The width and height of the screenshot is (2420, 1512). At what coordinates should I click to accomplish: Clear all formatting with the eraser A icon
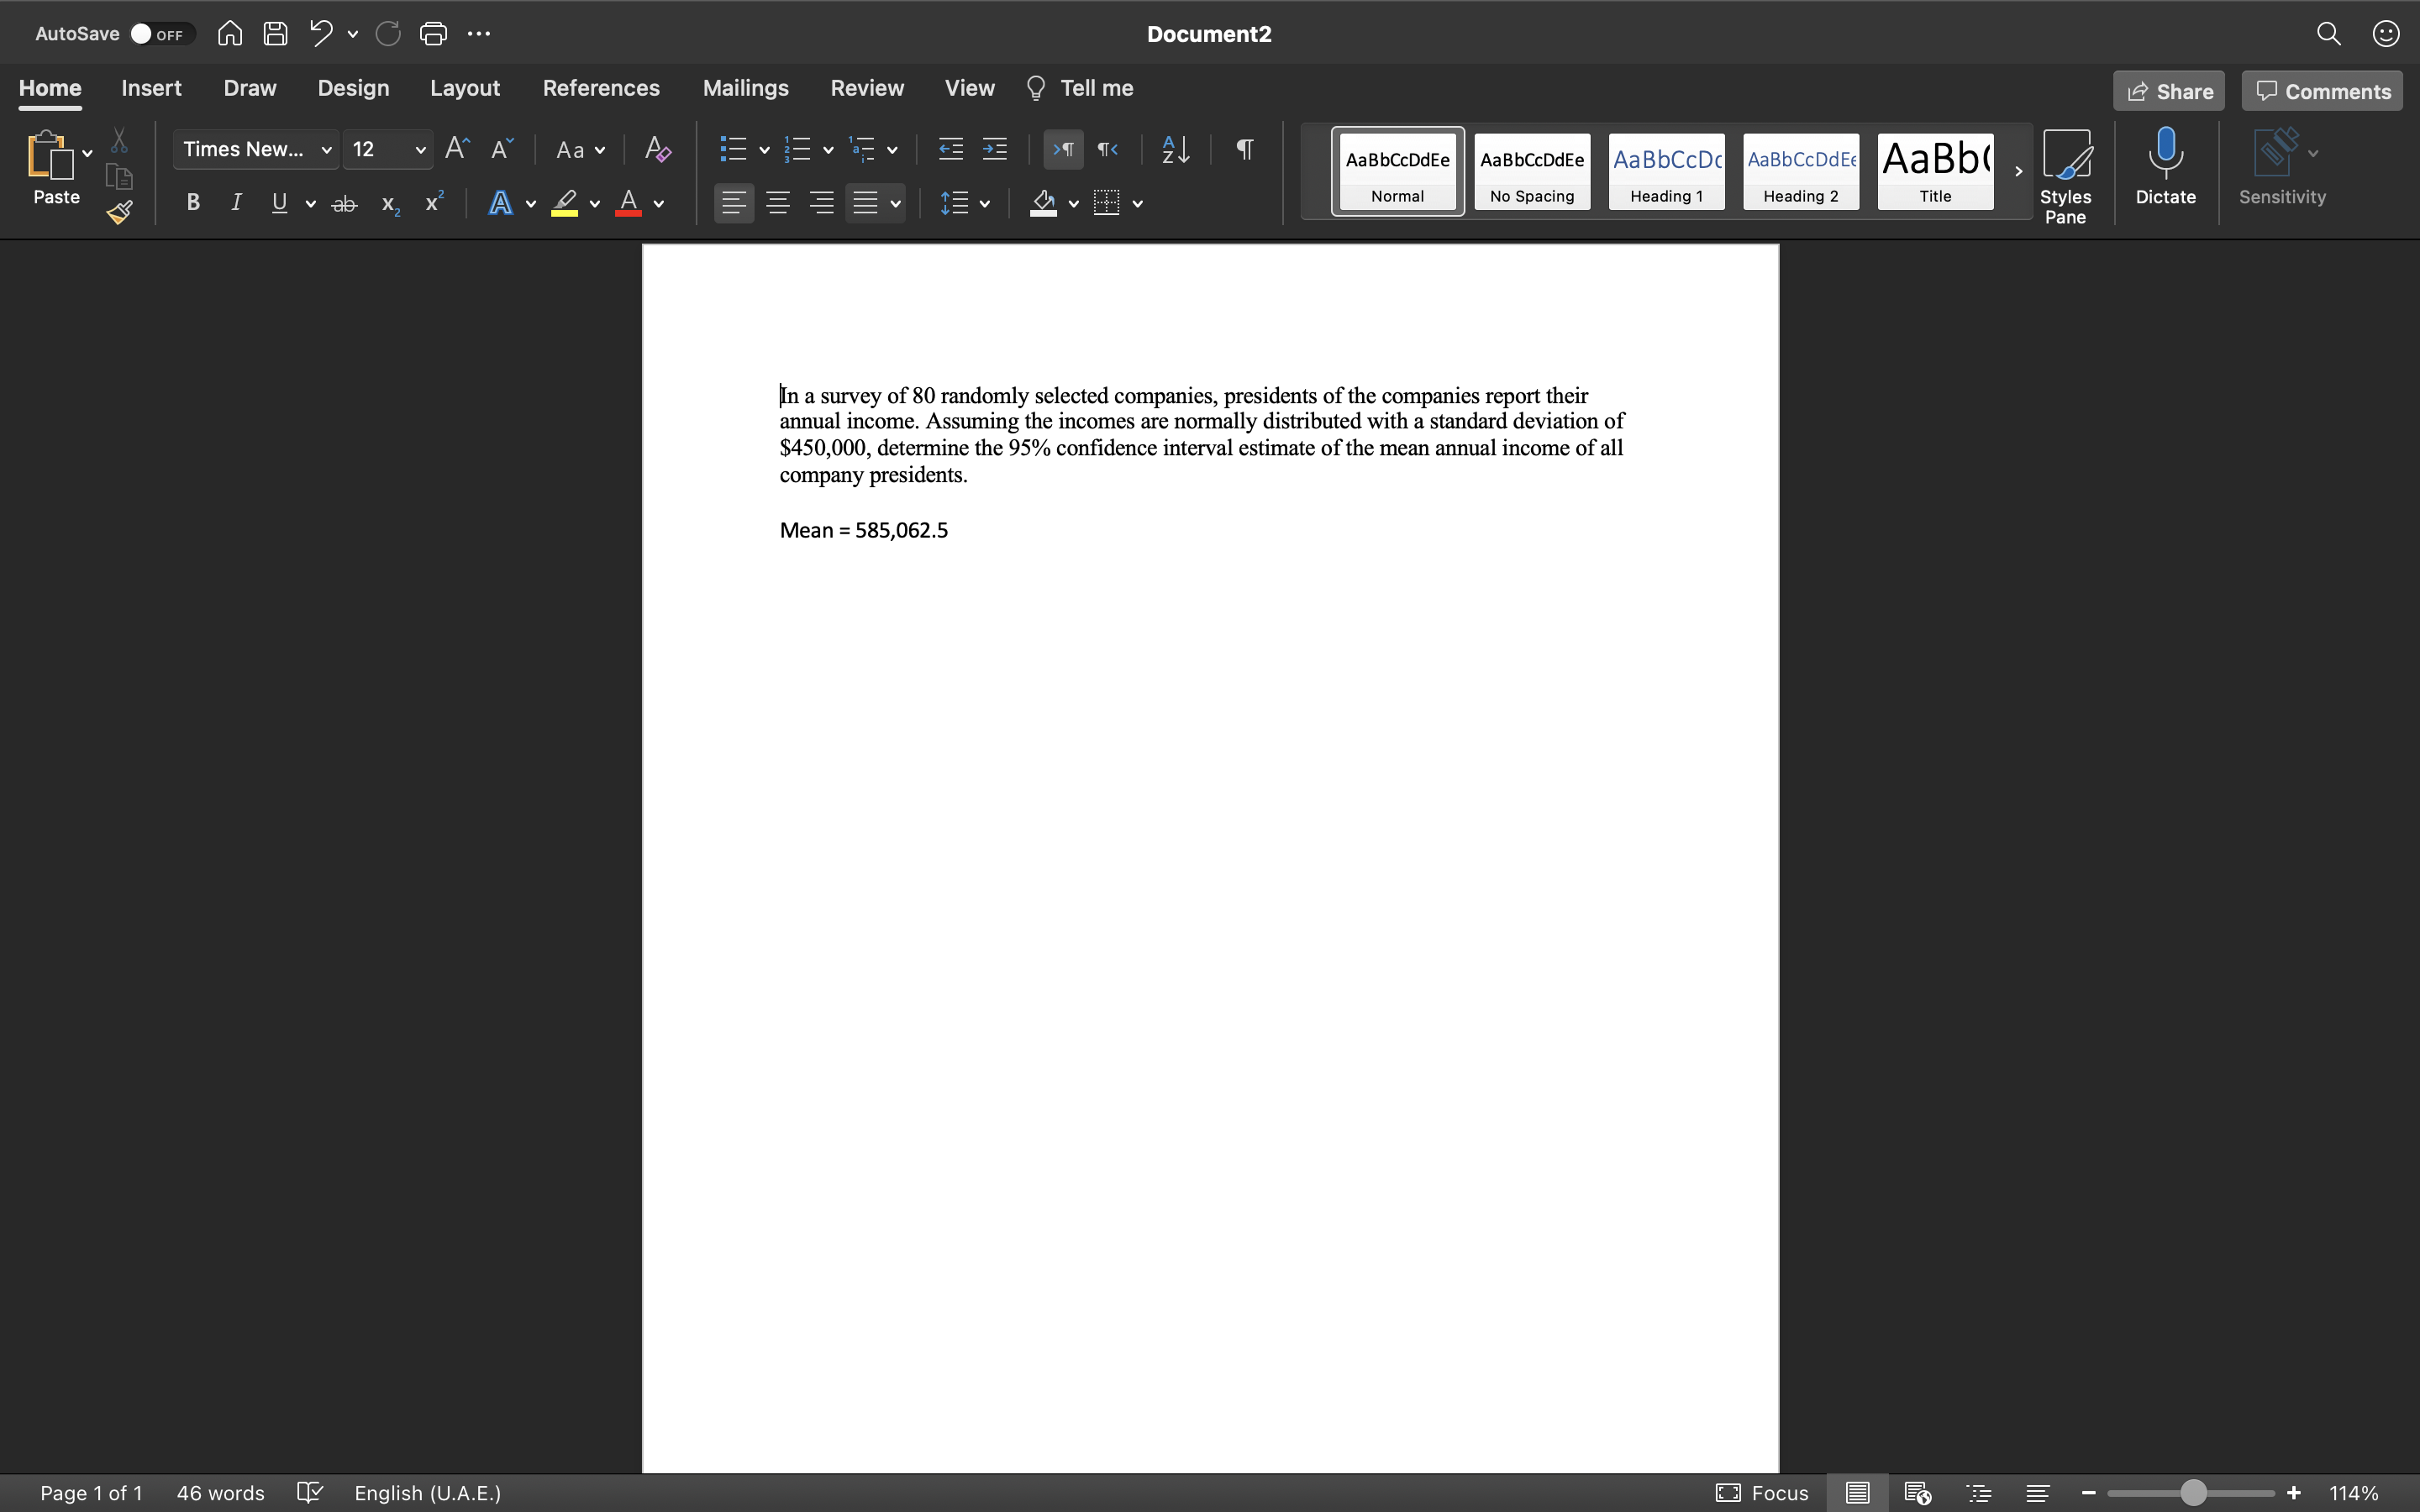pos(657,149)
